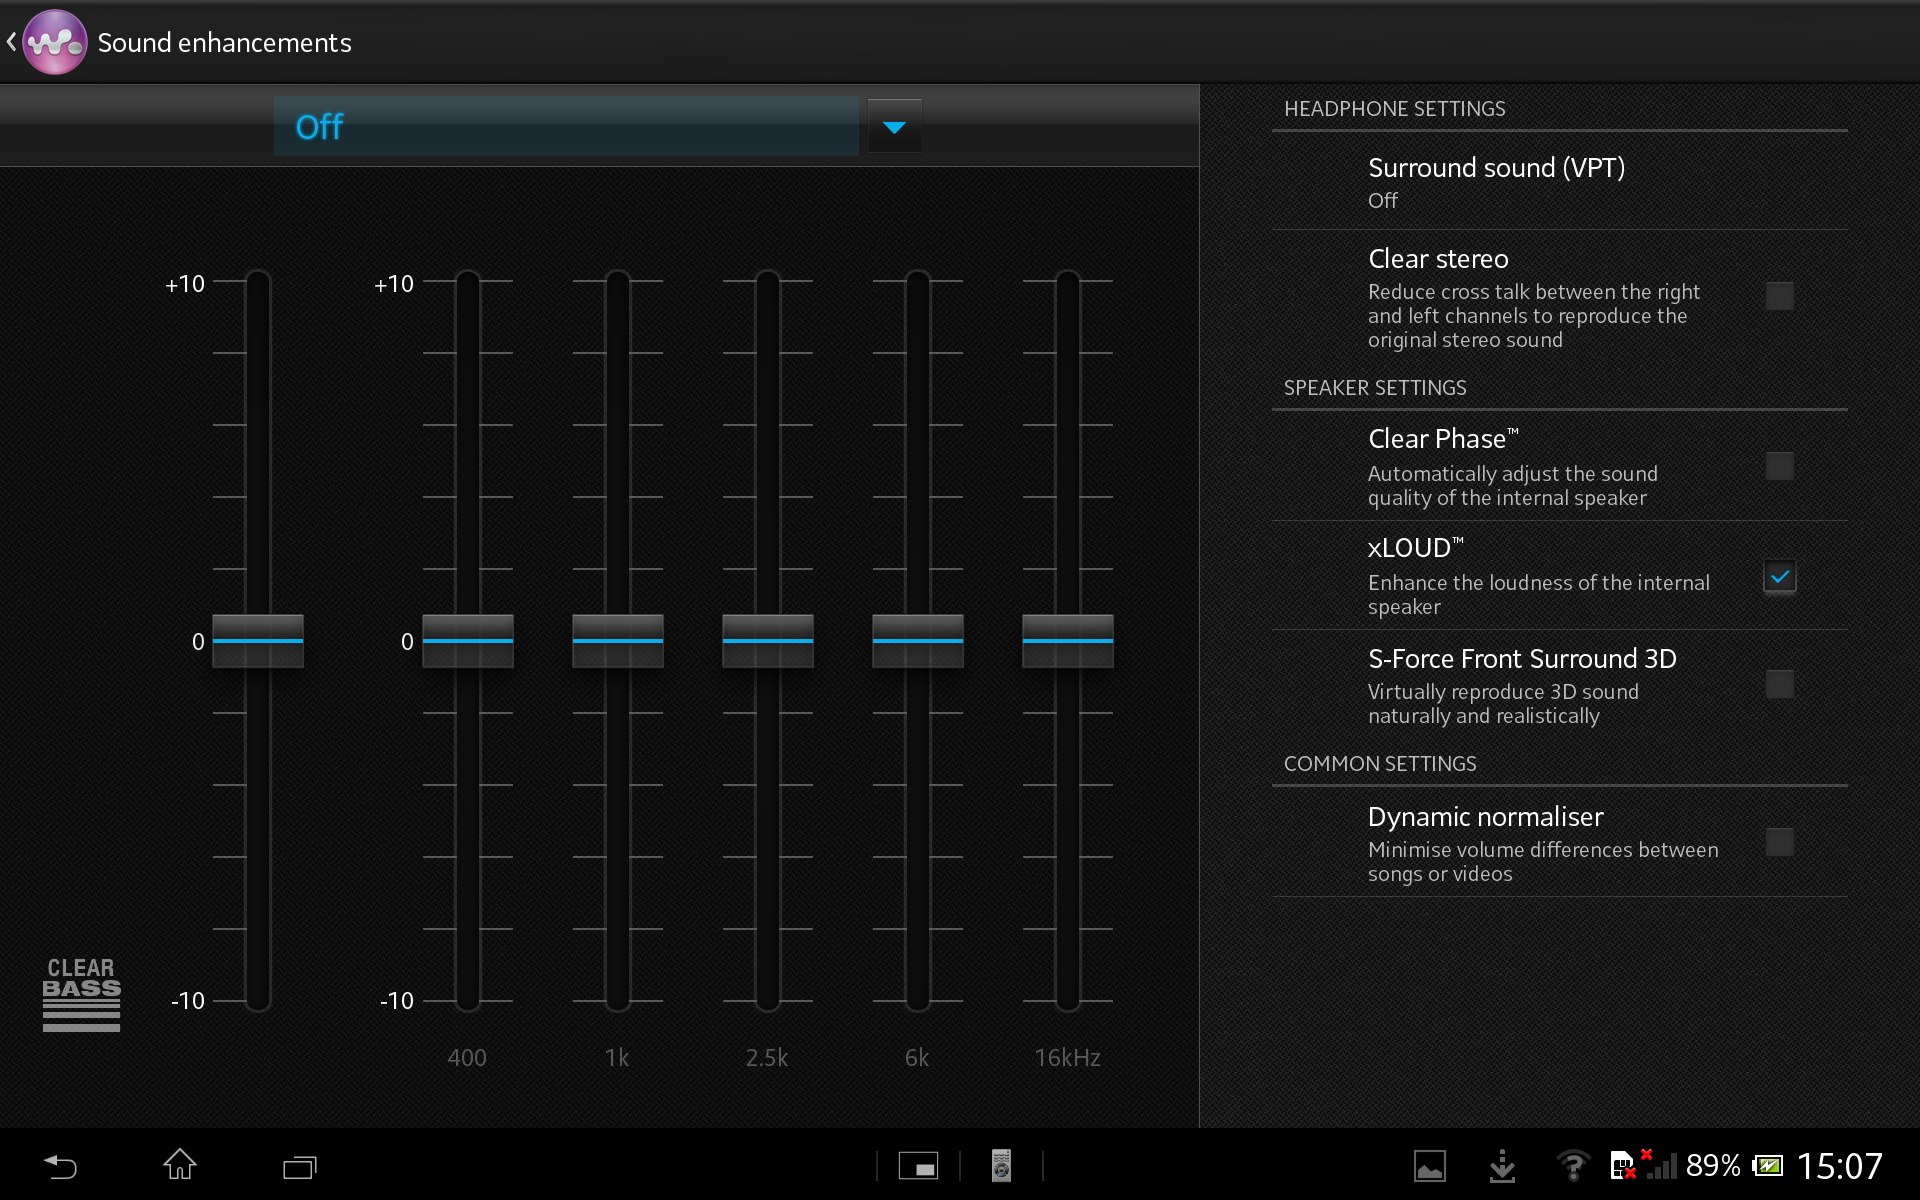1920x1200 pixels.
Task: Click the Wi-Fi status icon
Action: [1573, 1166]
